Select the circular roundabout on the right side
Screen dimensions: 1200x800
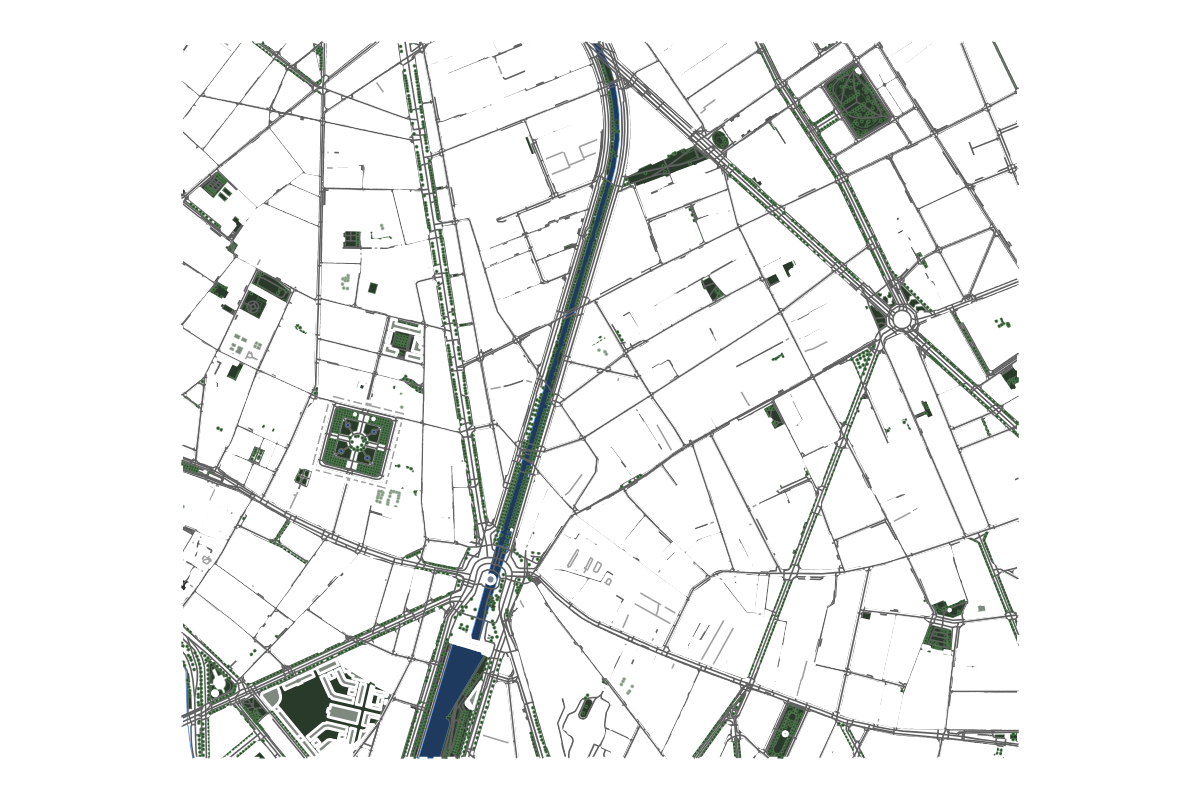[x=901, y=319]
